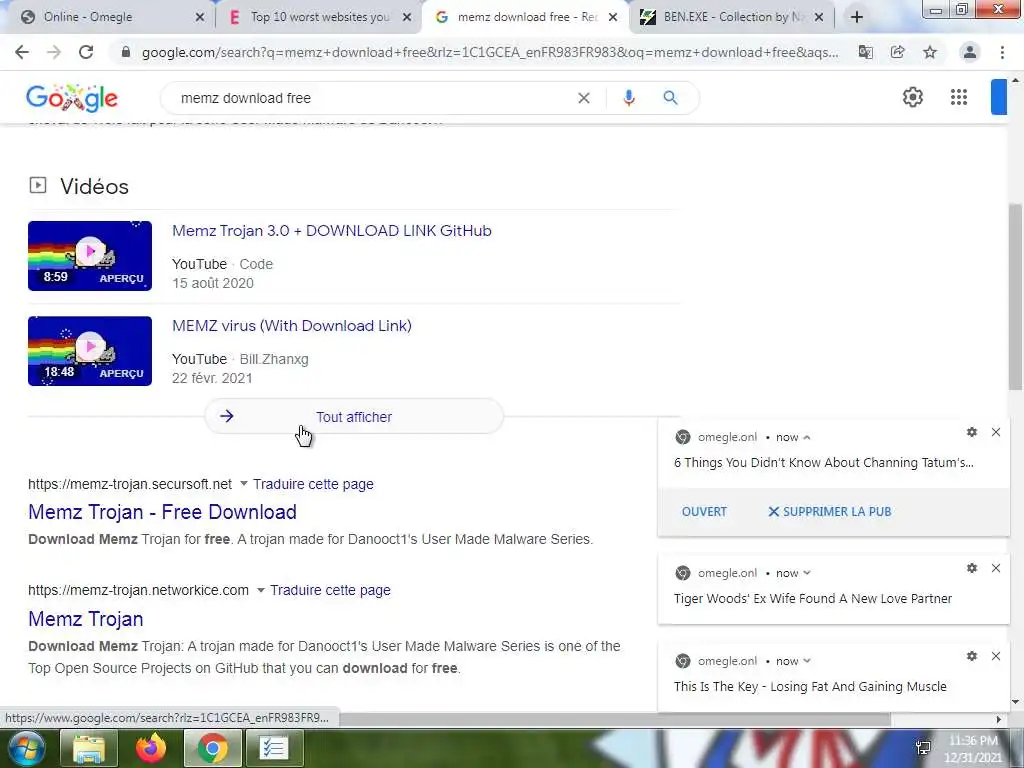Open settings gear on Channing Tatum notification

pos(972,432)
